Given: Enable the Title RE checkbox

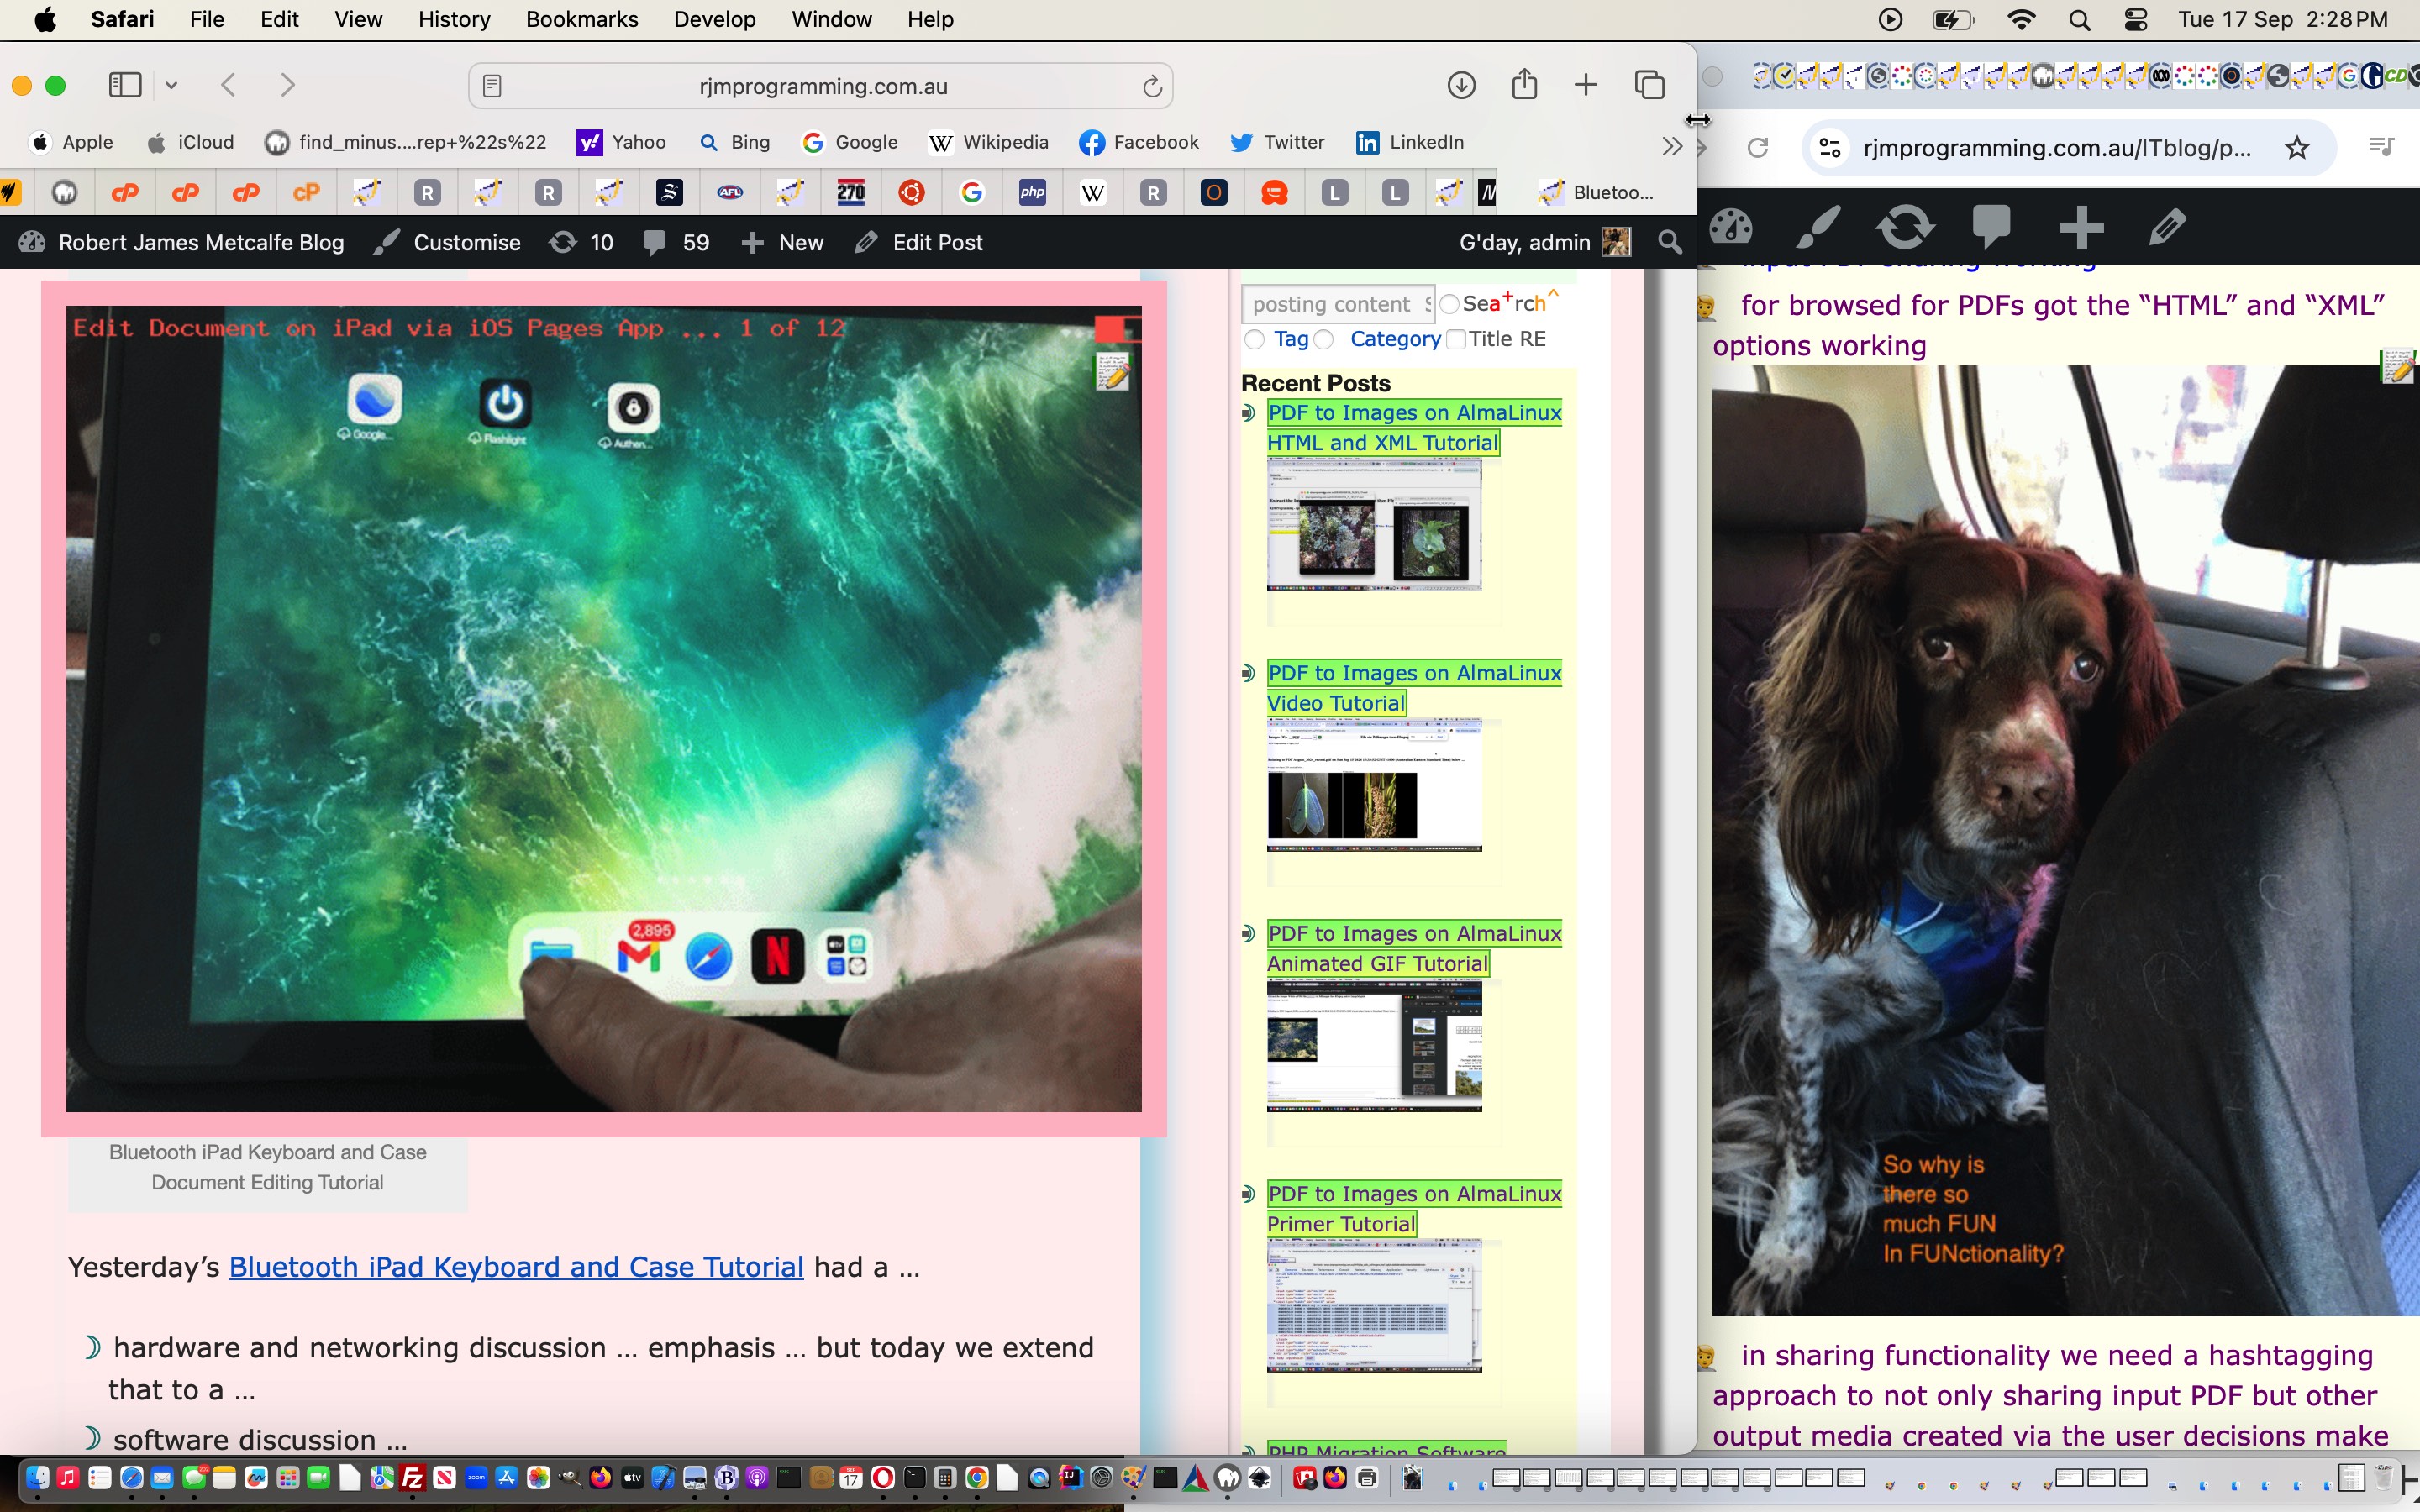Looking at the screenshot, I should click(x=1456, y=339).
